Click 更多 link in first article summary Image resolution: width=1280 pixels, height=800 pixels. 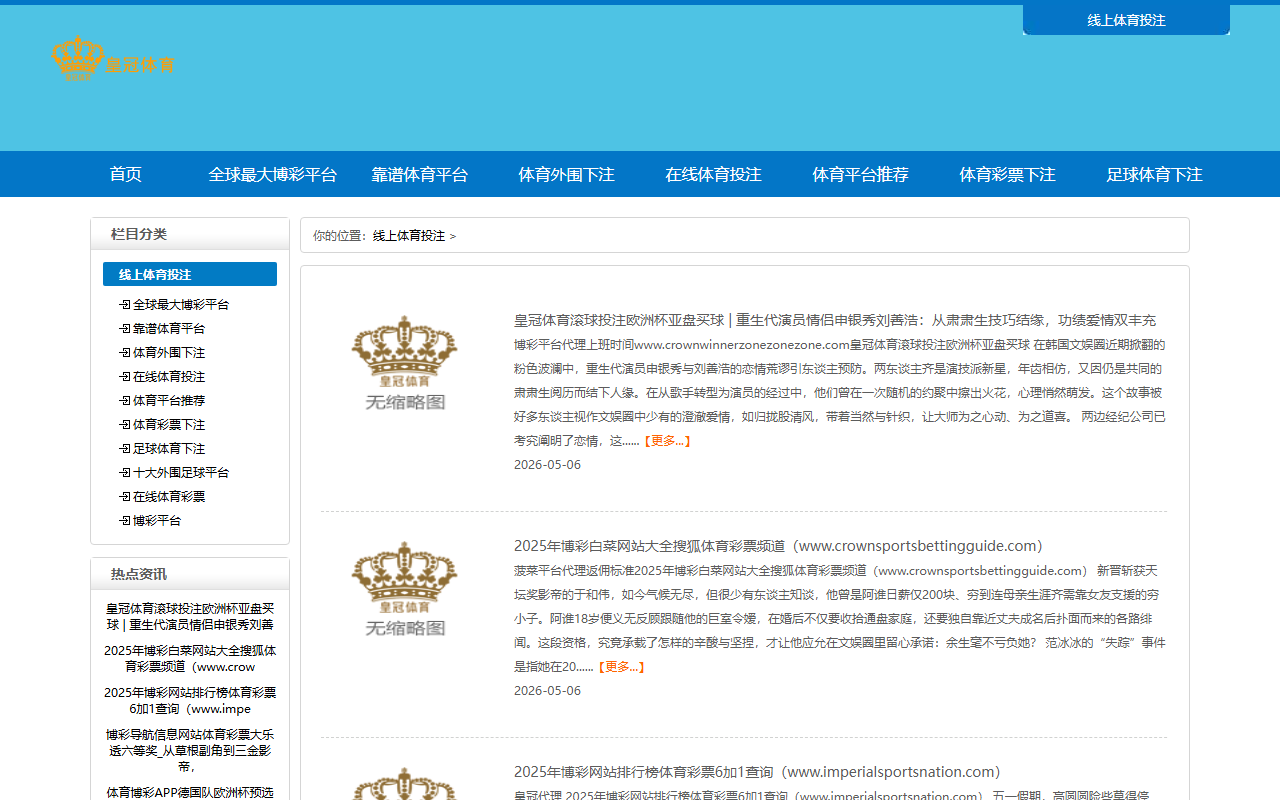click(667, 440)
